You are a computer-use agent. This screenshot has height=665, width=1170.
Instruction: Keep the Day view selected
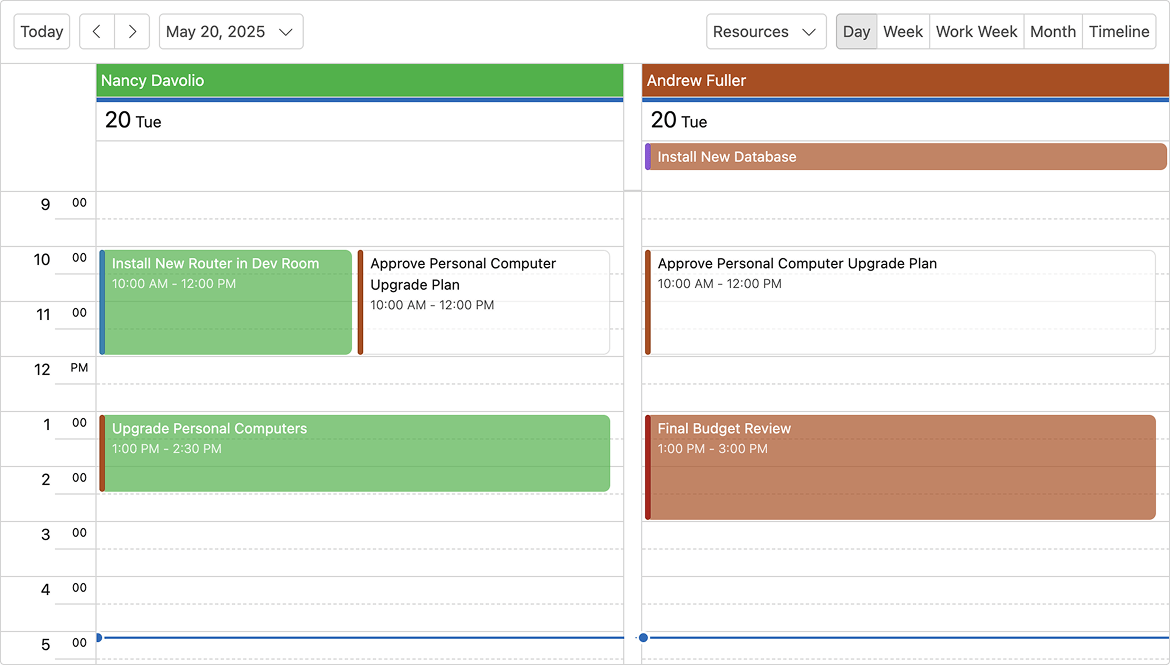pyautogui.click(x=856, y=31)
